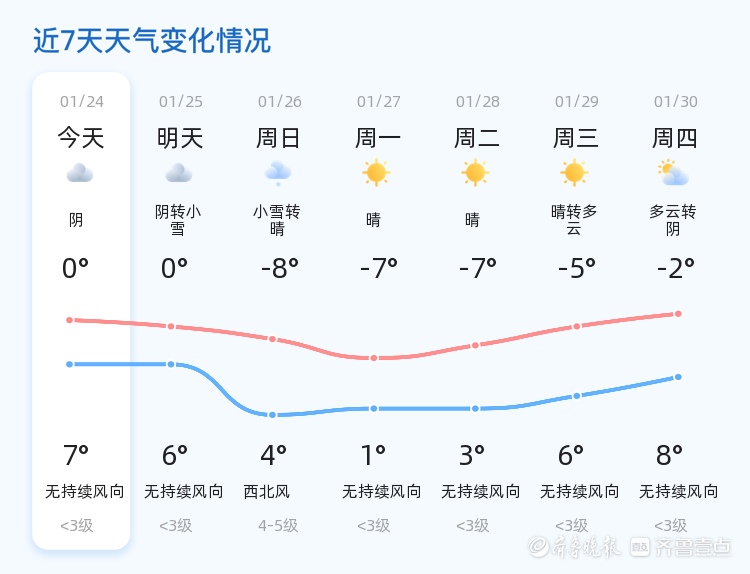750x574 pixels.
Task: Select the 明天 day label
Action: coord(180,138)
